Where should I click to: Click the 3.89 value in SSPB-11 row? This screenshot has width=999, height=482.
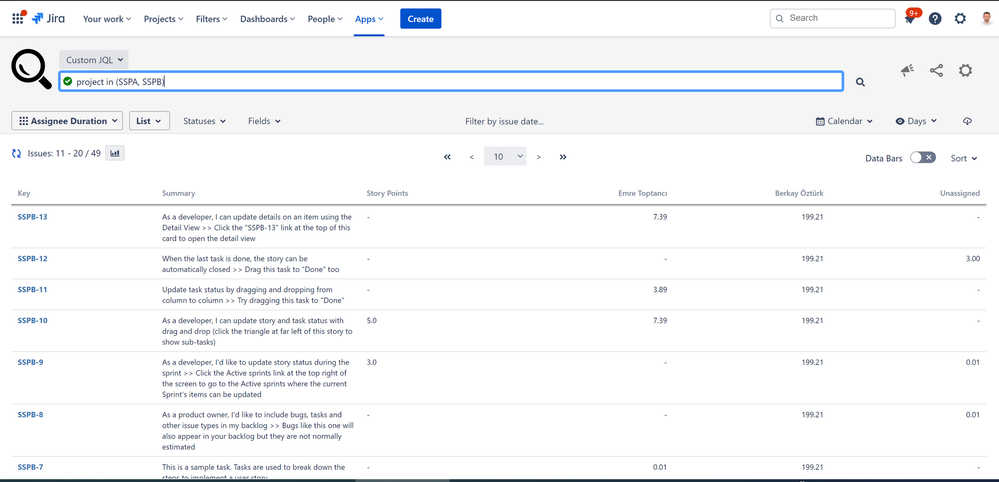click(660, 290)
